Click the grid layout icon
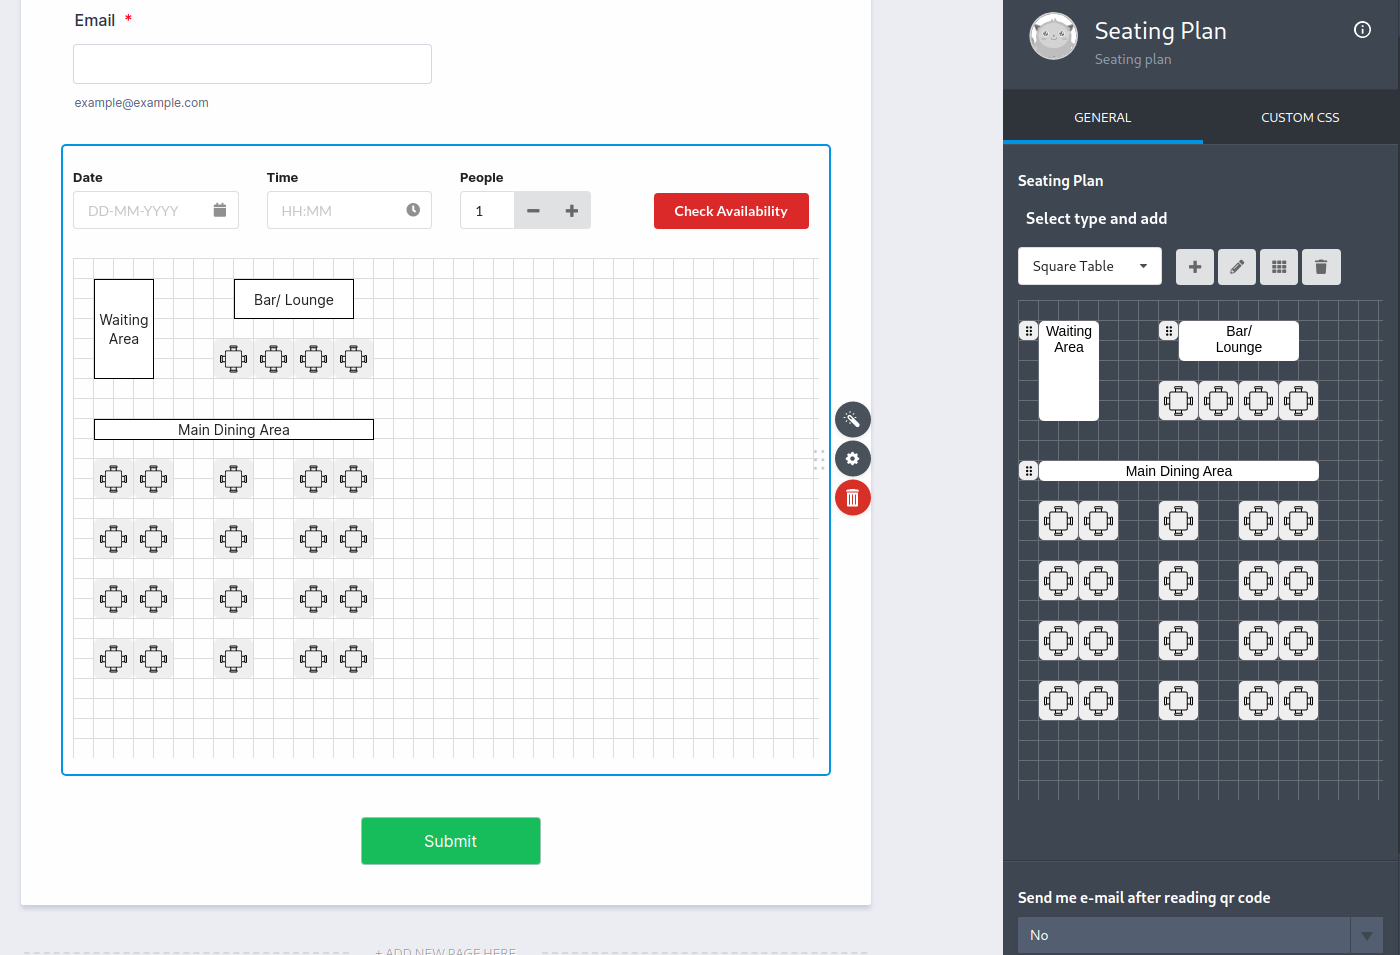The height and width of the screenshot is (955, 1400). pos(1279,267)
